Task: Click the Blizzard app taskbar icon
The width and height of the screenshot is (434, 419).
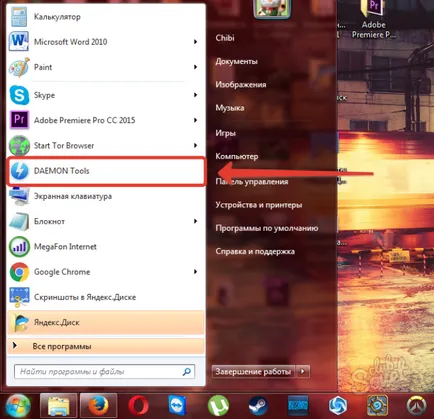Action: [x=298, y=406]
